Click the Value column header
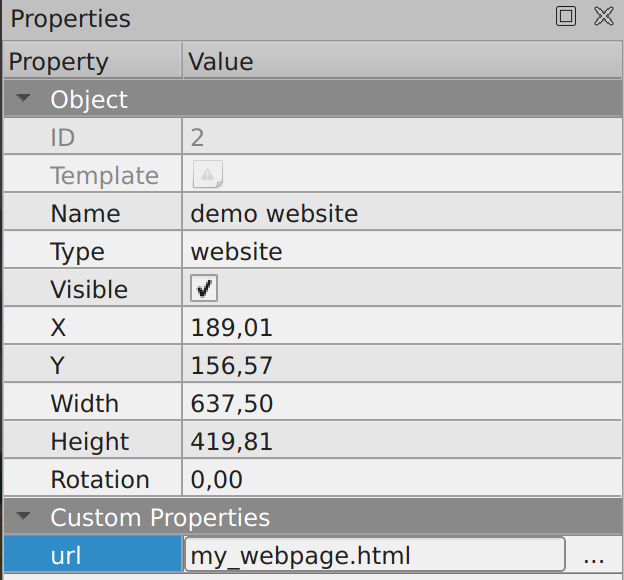 point(402,61)
